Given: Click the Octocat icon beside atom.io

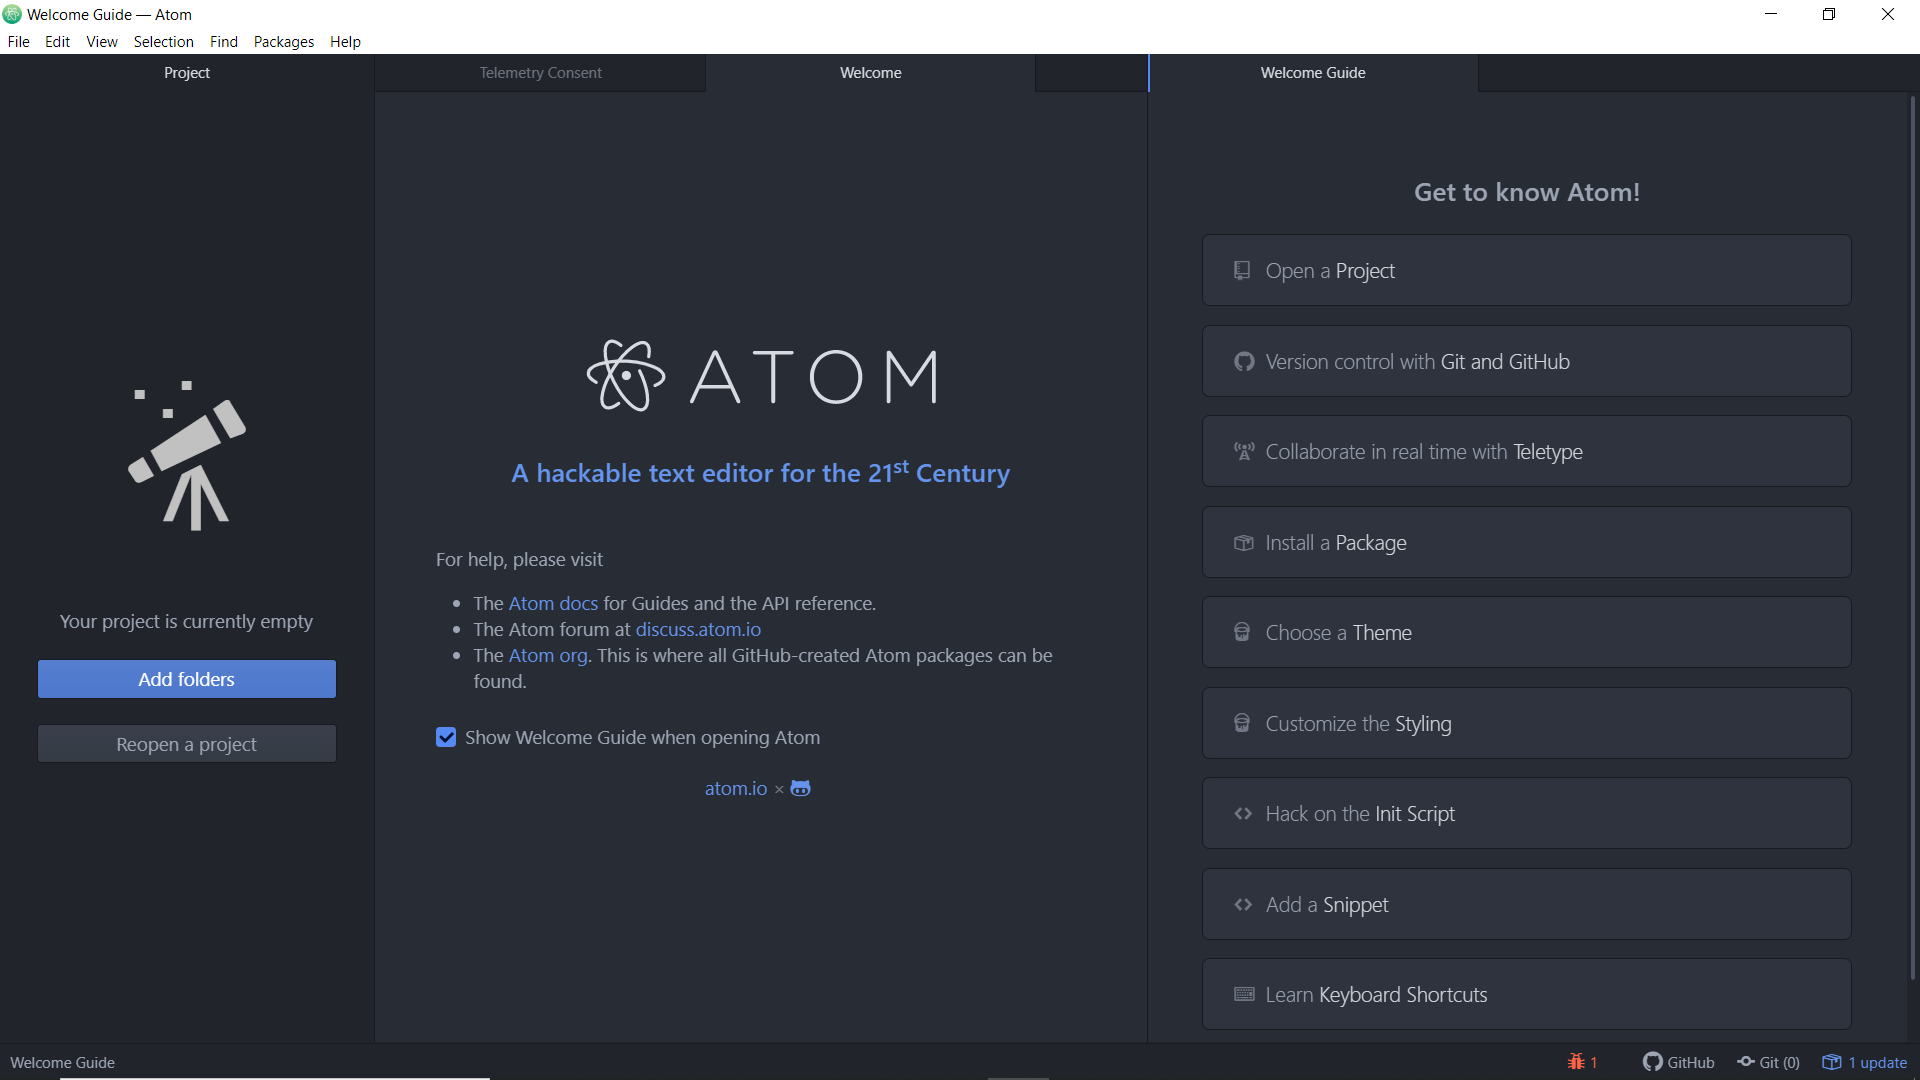Looking at the screenshot, I should 800,788.
